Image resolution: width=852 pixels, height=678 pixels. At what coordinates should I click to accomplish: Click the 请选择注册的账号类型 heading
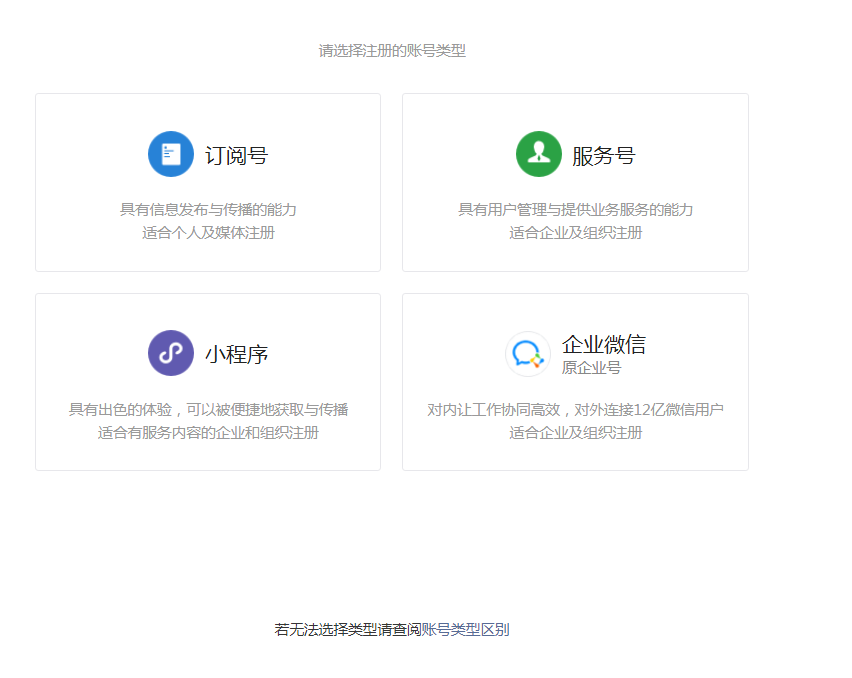pyautogui.click(x=392, y=51)
